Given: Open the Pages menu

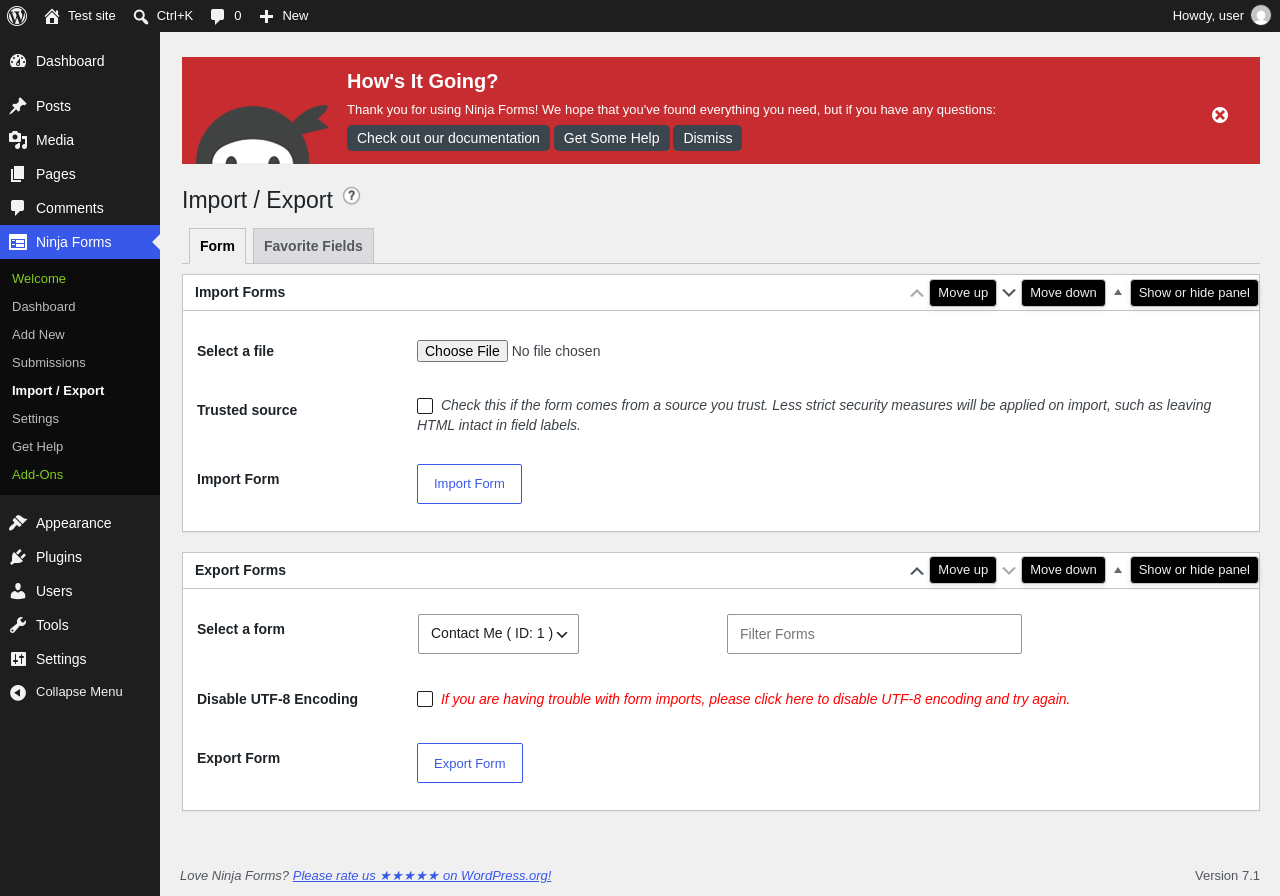Looking at the screenshot, I should 80,174.
